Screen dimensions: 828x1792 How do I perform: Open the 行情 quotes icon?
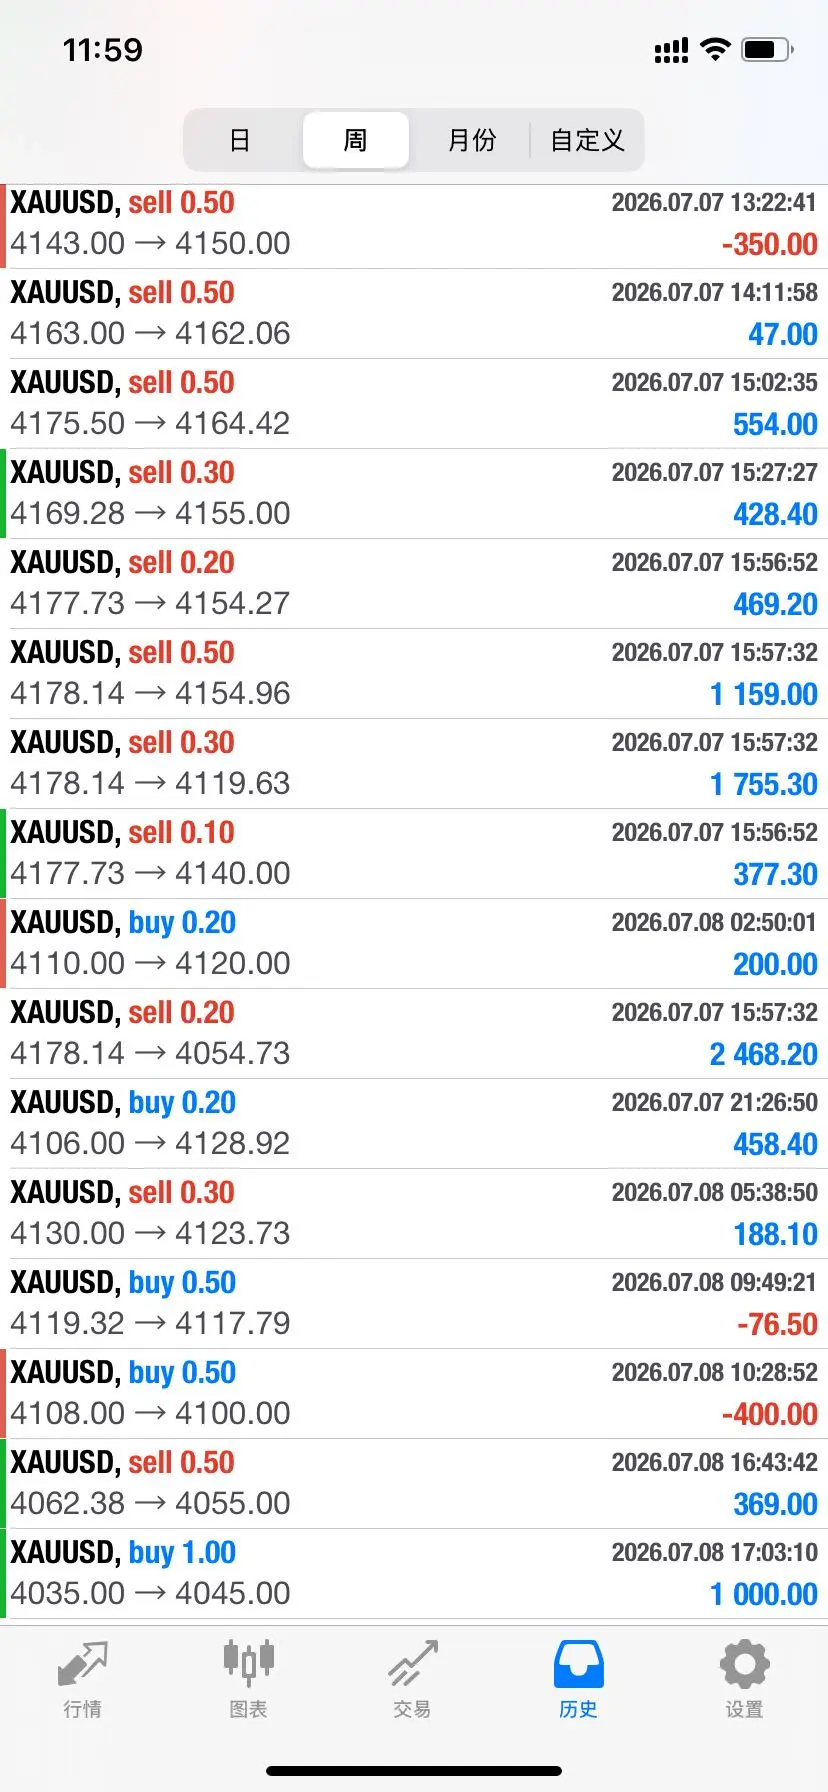tap(82, 1664)
